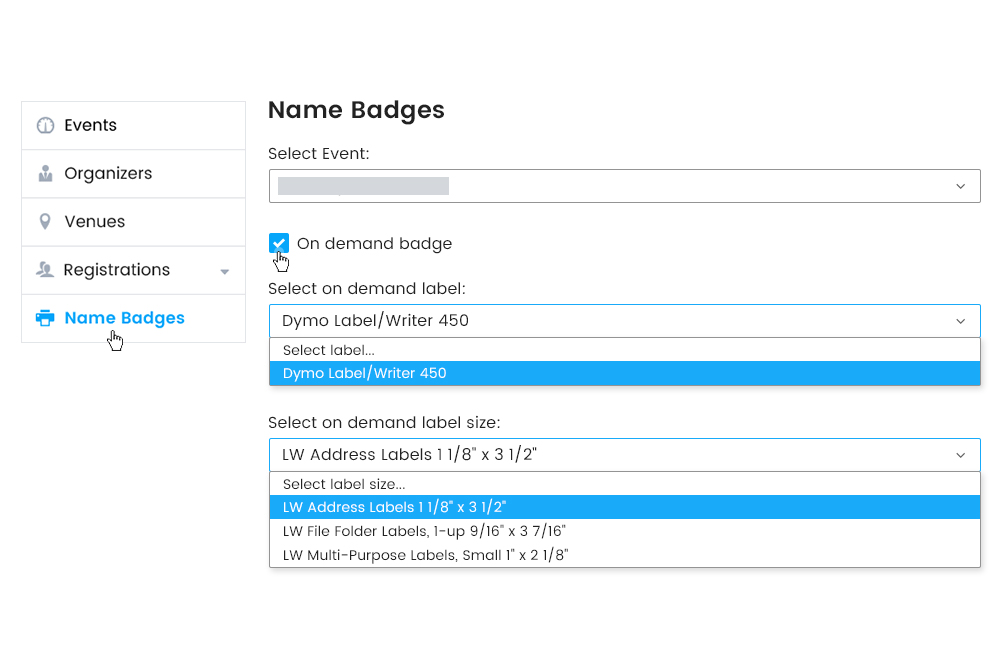Uncheck the On demand badge checkbox
The image size is (1000, 667).
point(279,243)
